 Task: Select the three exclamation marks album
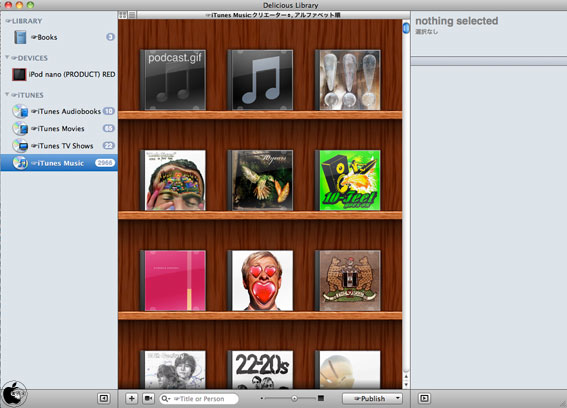[x=348, y=80]
